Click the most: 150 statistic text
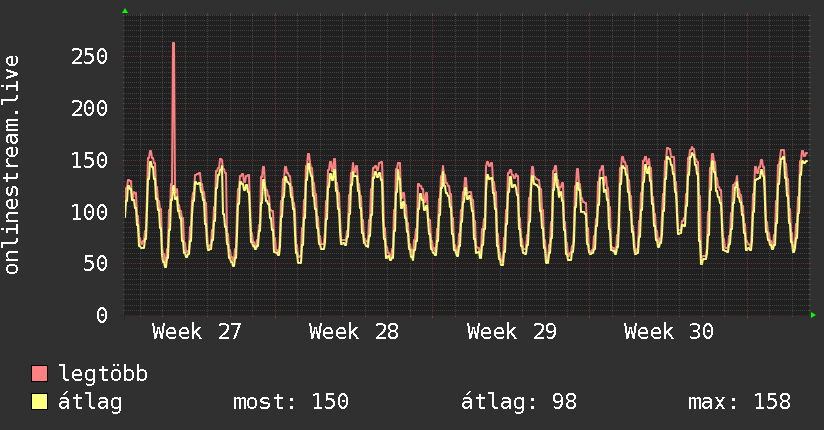This screenshot has height=430, width=824. pos(291,402)
